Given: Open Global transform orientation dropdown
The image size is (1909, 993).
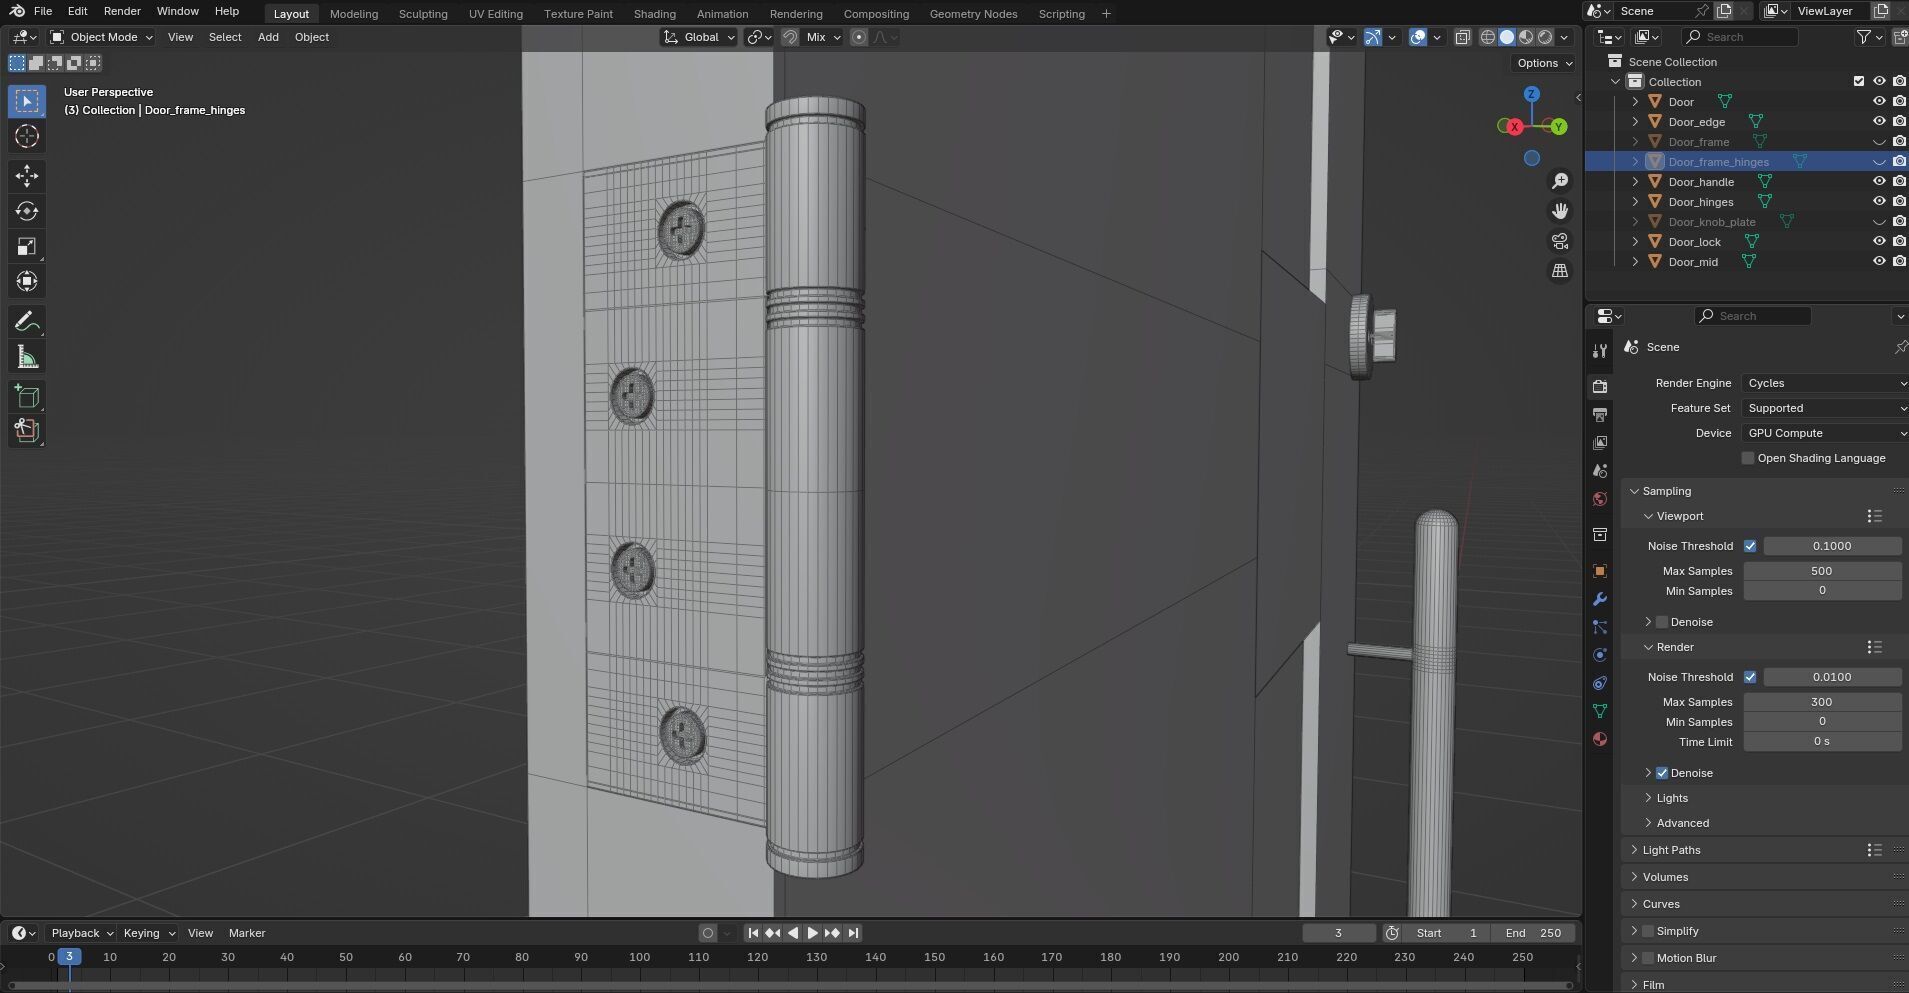Looking at the screenshot, I should coord(699,37).
